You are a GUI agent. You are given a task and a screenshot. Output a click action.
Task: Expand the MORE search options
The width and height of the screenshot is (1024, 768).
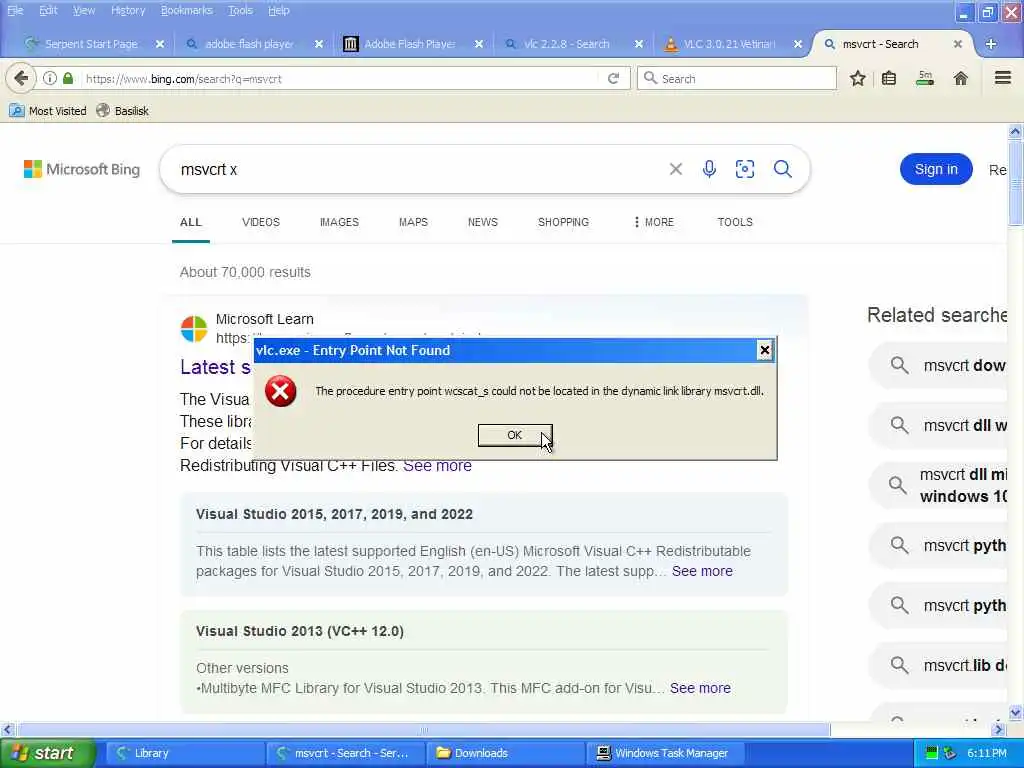click(x=654, y=222)
